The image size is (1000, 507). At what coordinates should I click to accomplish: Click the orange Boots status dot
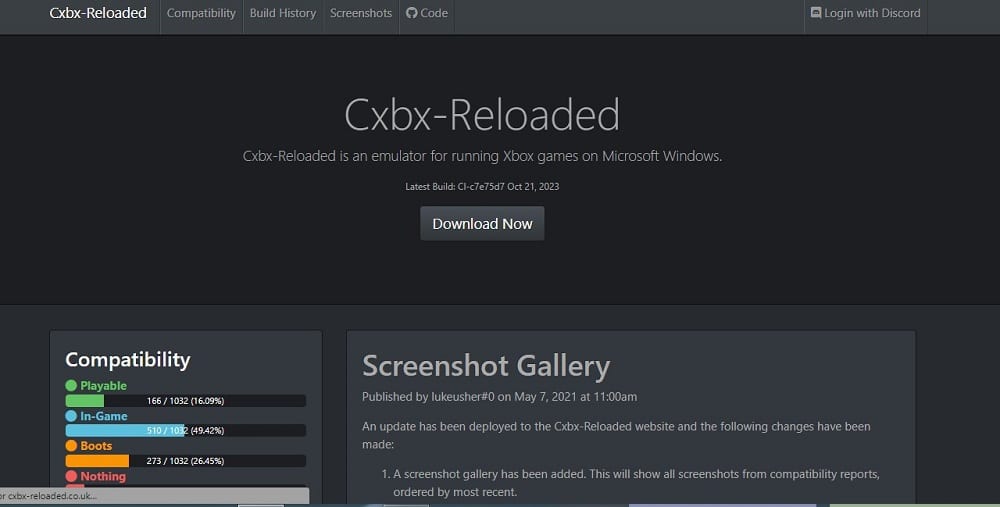pyautogui.click(x=71, y=446)
